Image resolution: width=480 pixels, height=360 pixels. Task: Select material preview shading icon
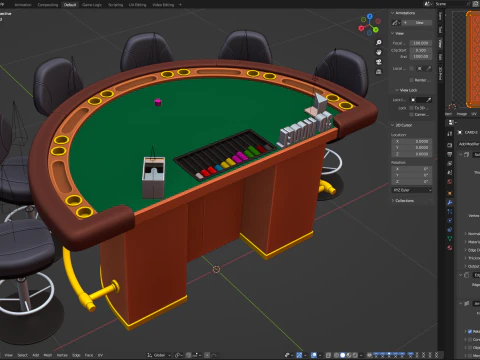[x=349, y=355]
